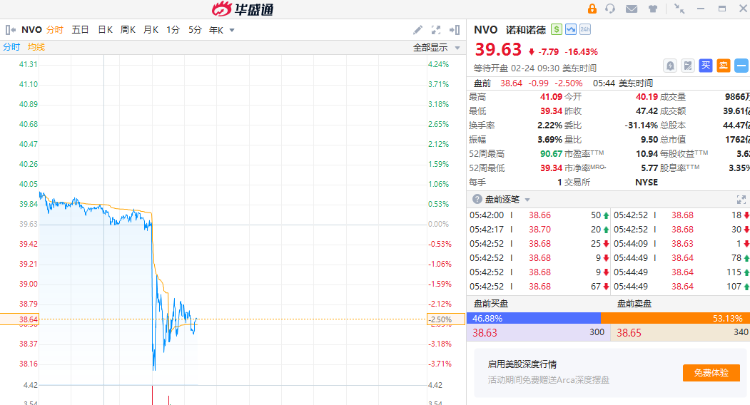The width and height of the screenshot is (750, 405).
Task: Select the pencil drawing tool icon
Action: [418, 30]
